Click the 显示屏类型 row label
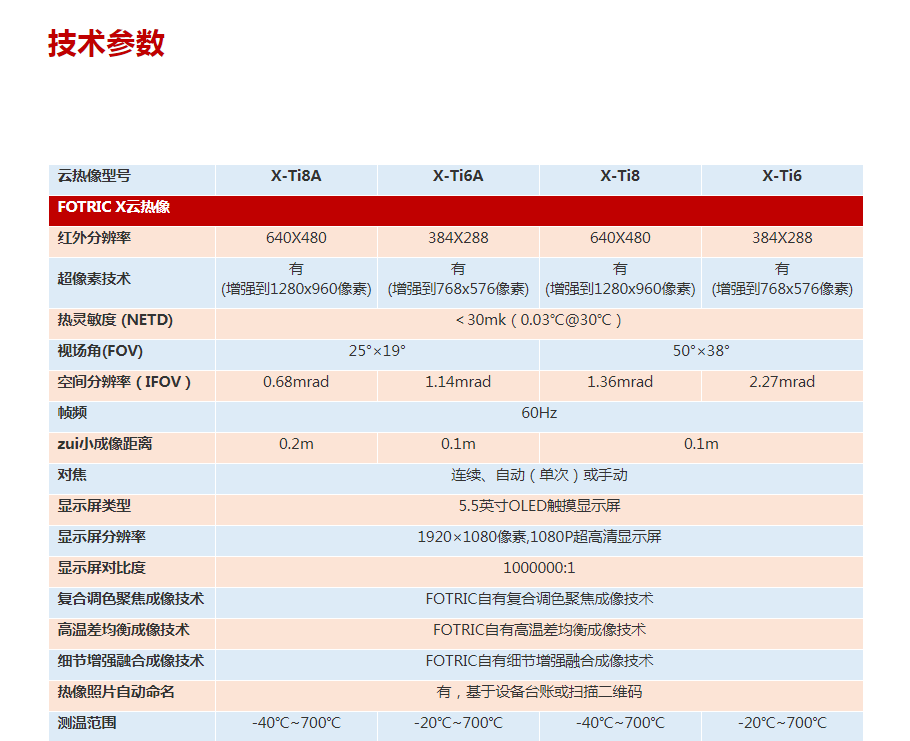 [94, 506]
